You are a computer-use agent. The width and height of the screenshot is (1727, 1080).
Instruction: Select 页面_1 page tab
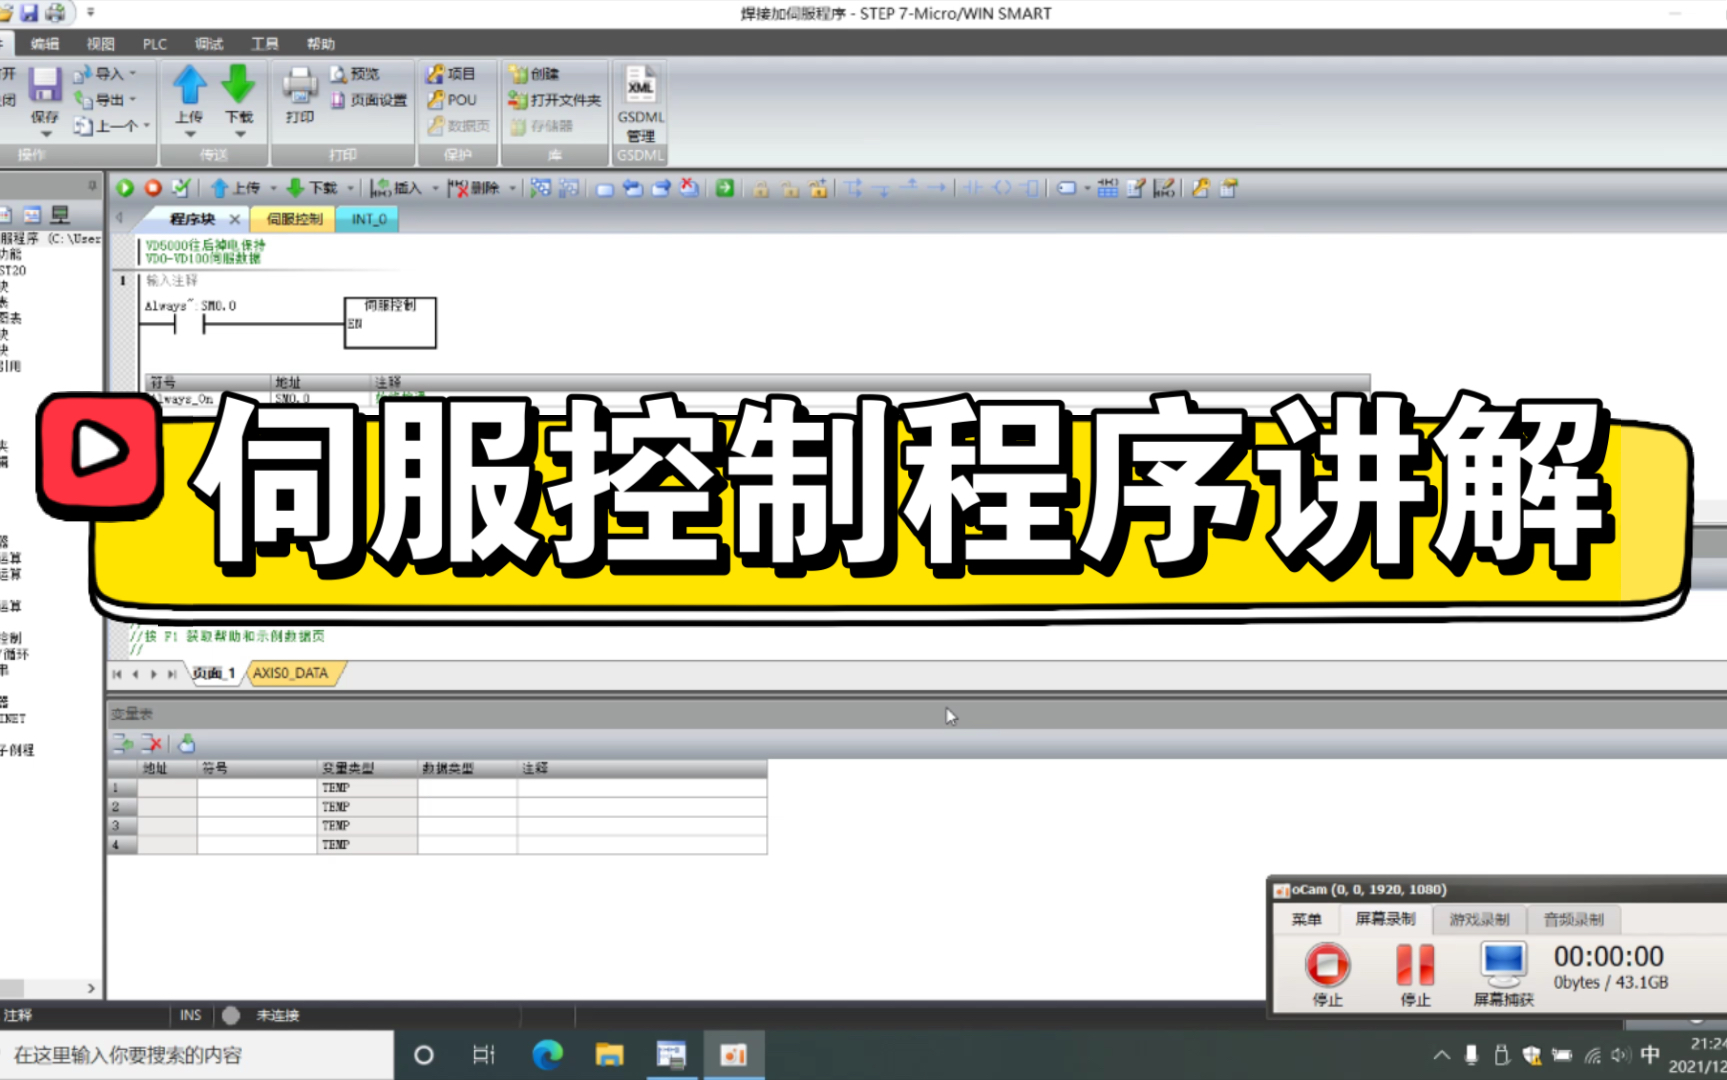[x=213, y=673]
